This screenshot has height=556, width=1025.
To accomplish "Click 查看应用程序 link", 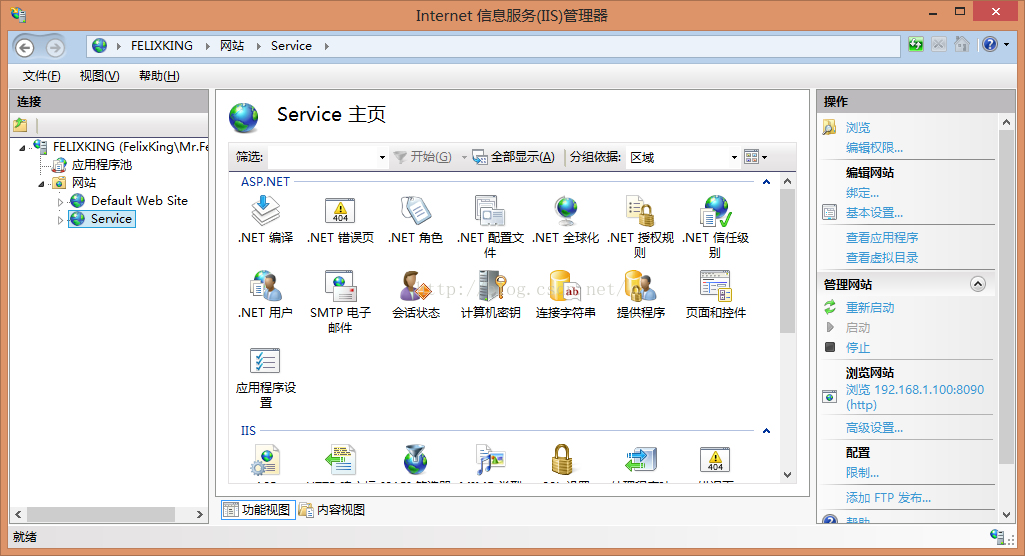I will (x=882, y=238).
